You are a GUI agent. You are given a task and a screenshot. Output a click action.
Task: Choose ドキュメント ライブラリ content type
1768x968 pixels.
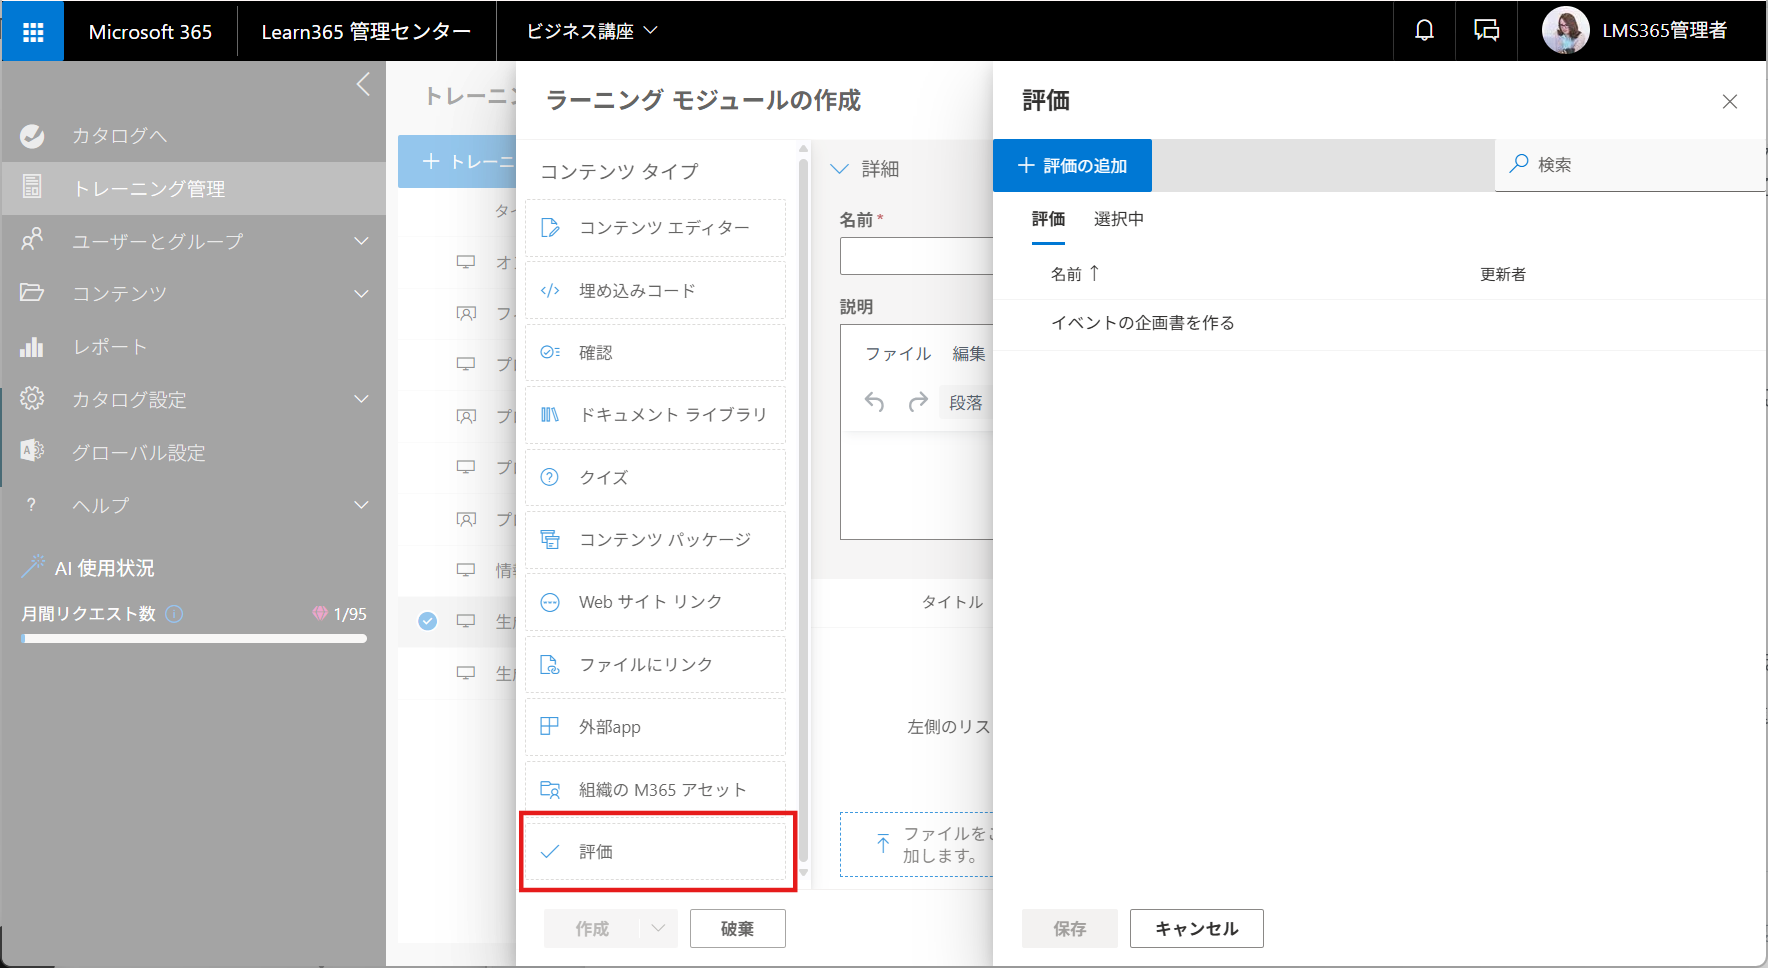(x=655, y=415)
